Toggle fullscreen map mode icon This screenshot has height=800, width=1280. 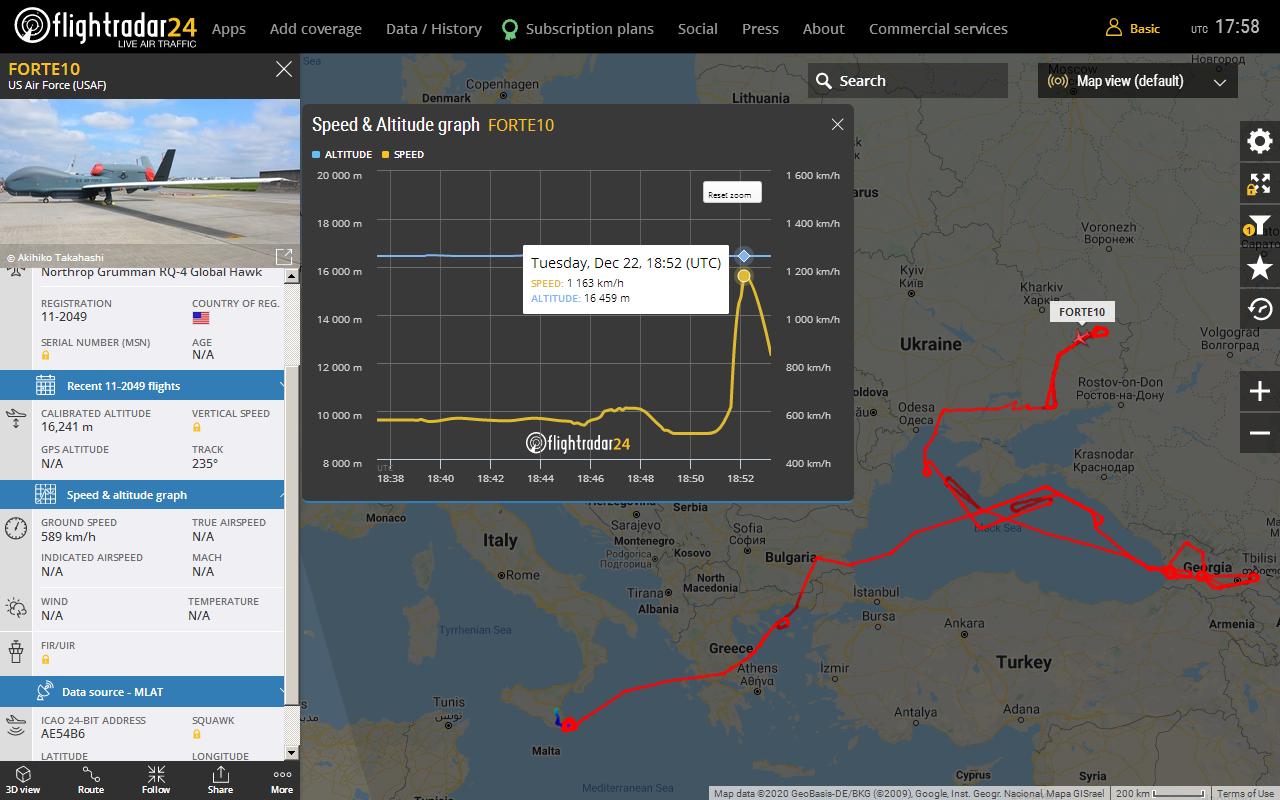tap(1260, 184)
